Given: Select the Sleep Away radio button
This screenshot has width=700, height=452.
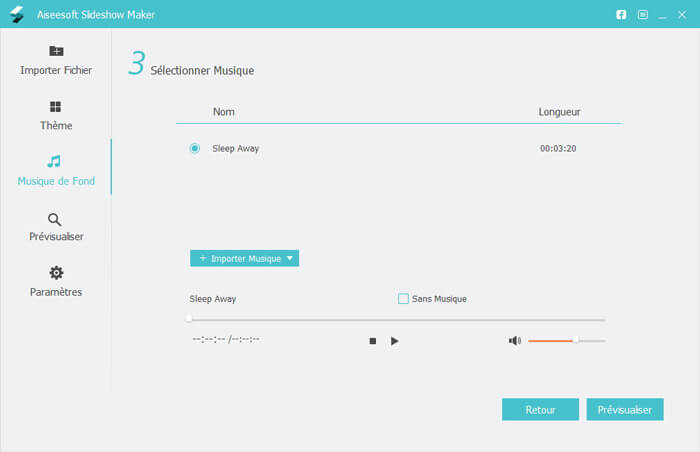Looking at the screenshot, I should 194,148.
